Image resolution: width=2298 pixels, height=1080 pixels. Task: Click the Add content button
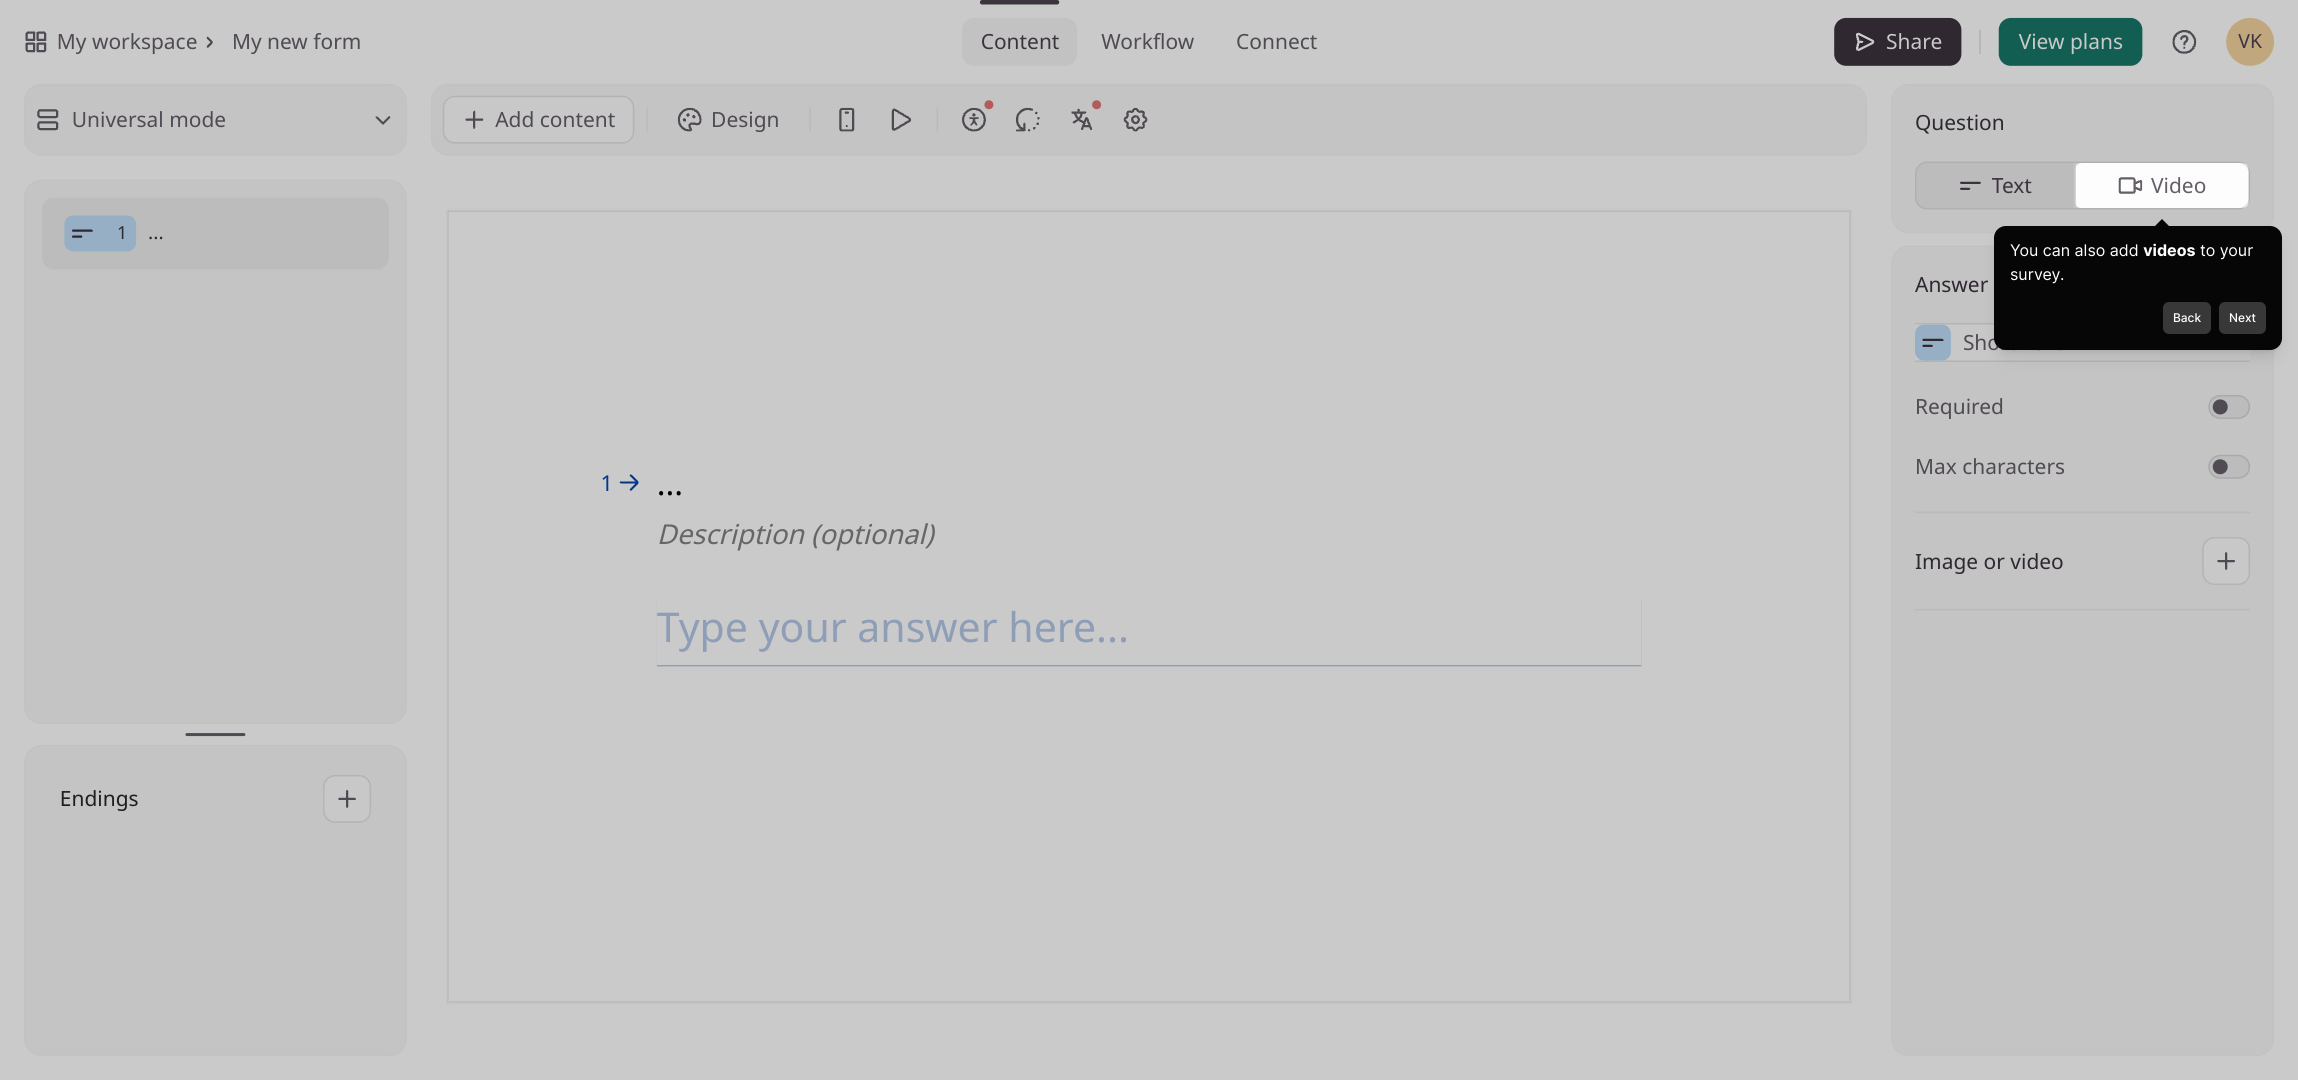click(539, 120)
